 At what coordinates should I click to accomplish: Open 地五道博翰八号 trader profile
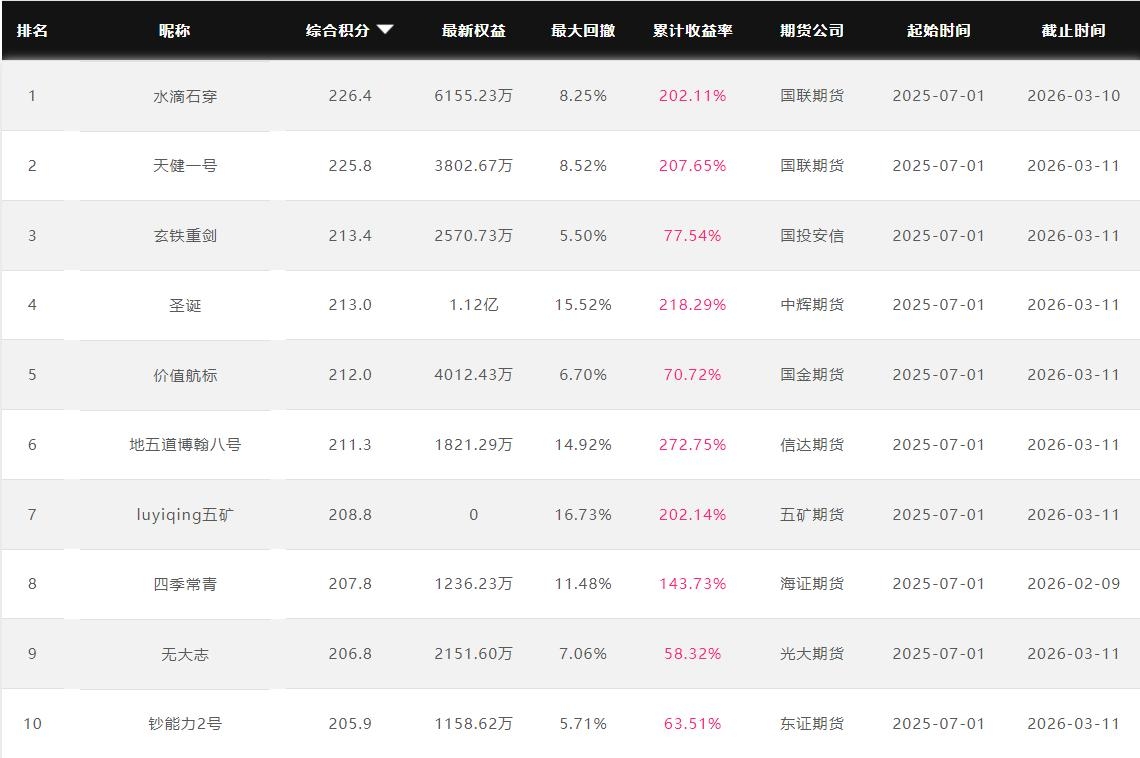185,445
